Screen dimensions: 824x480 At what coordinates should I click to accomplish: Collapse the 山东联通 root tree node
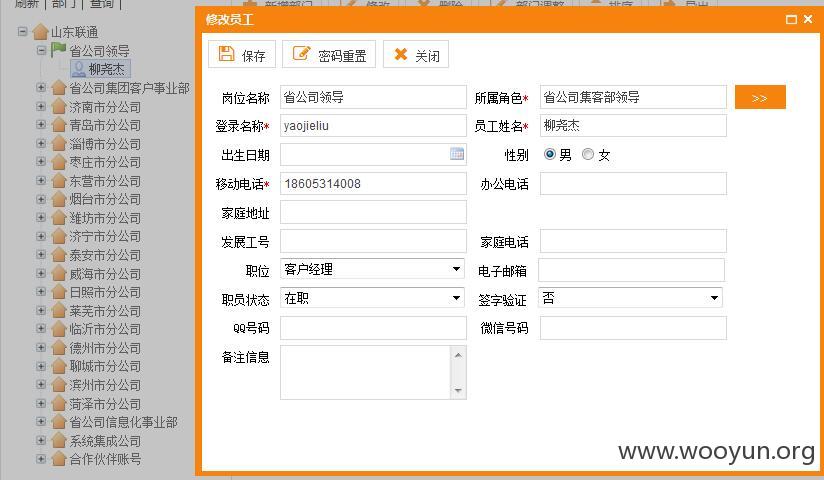pyautogui.click(x=22, y=31)
